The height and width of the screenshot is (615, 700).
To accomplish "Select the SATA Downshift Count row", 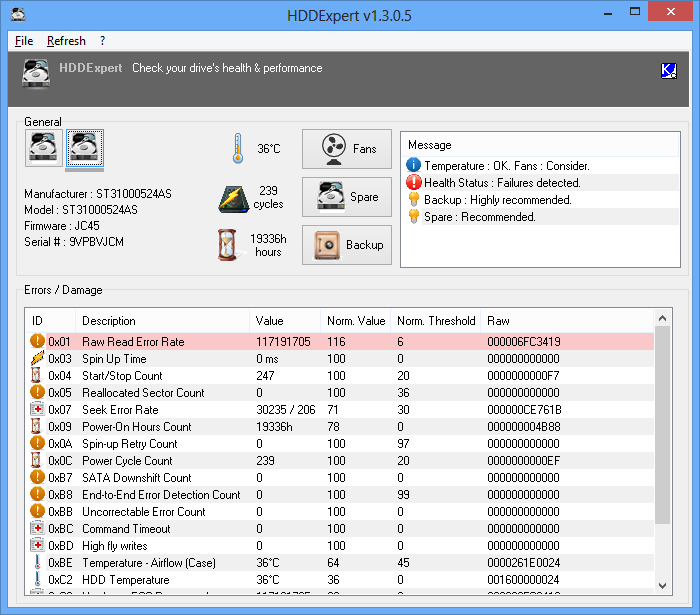I will click(340, 477).
